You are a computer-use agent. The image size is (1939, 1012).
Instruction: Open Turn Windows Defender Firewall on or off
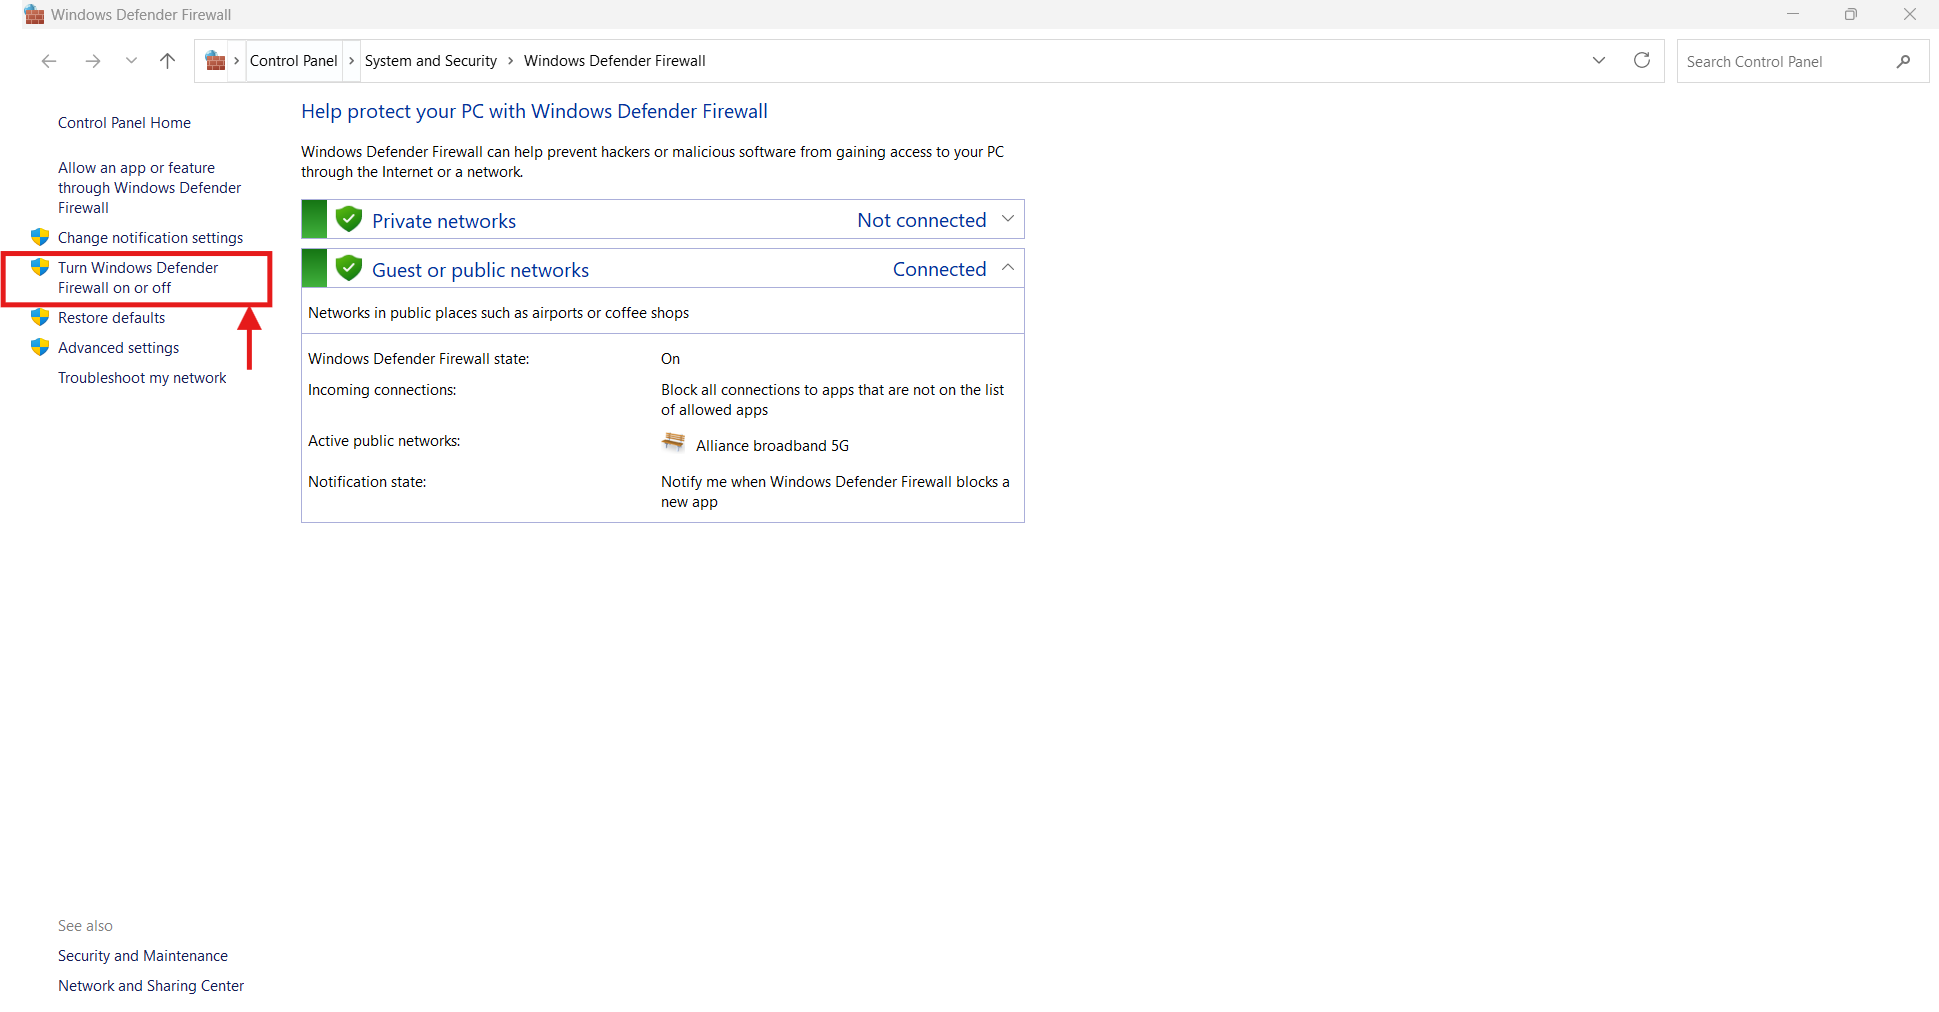point(138,278)
